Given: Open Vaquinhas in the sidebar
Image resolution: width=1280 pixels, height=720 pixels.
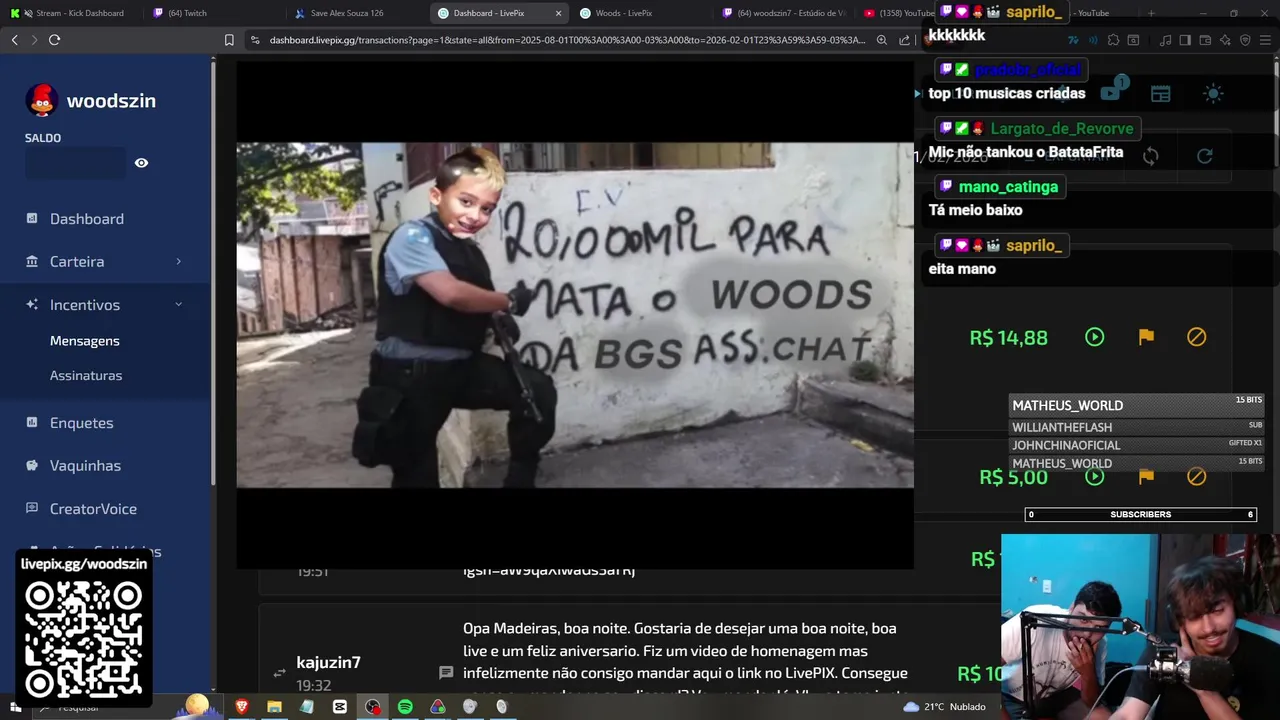Looking at the screenshot, I should click(x=85, y=466).
